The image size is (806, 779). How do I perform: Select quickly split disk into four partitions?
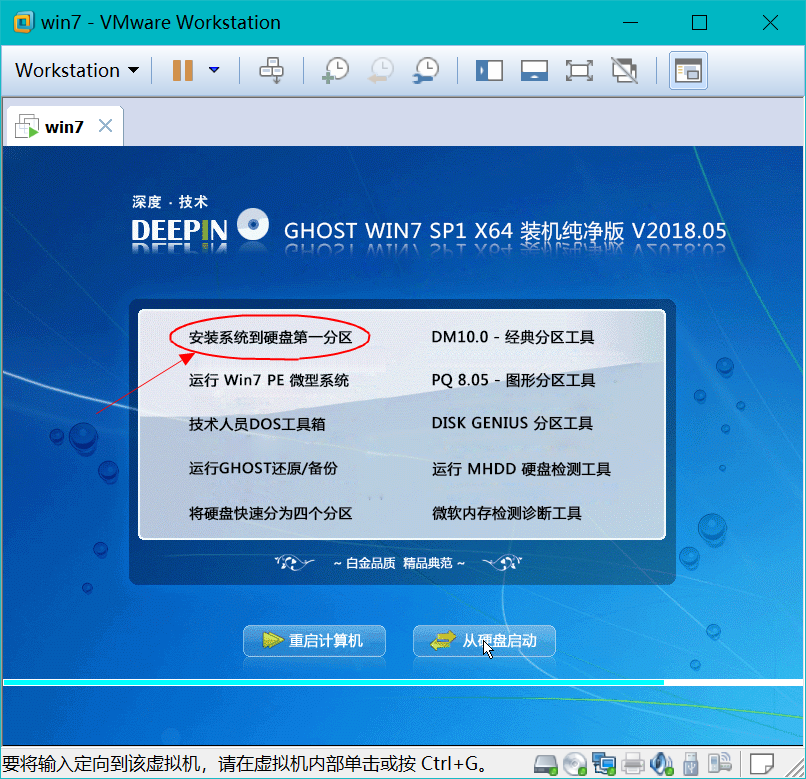click(270, 513)
